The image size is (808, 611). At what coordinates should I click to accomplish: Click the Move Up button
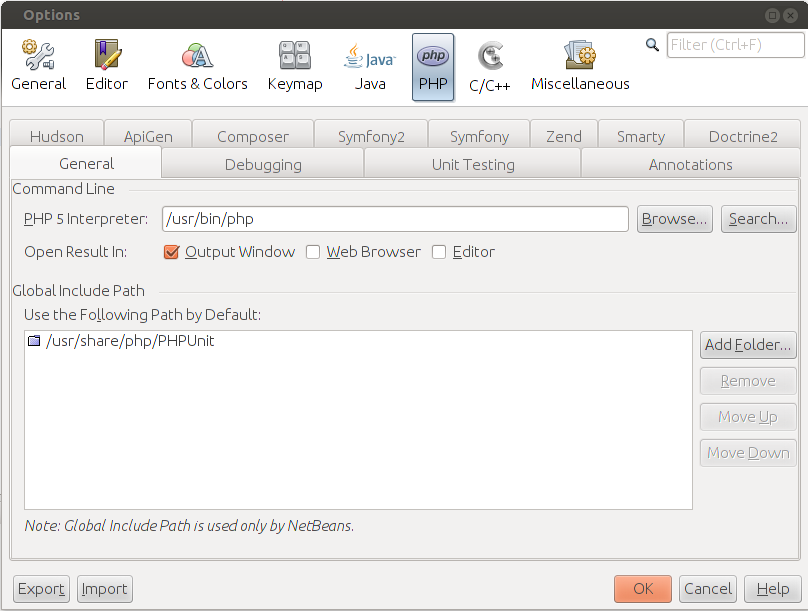tap(748, 417)
